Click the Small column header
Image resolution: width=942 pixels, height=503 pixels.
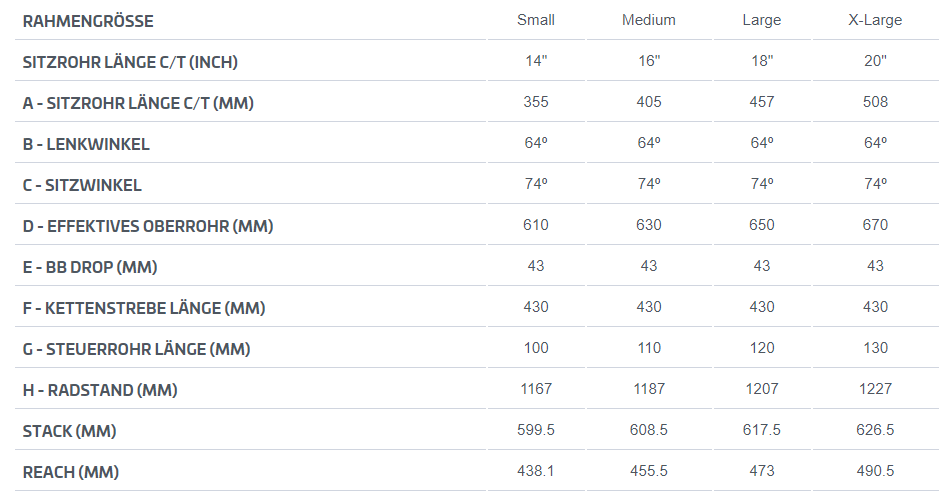(536, 20)
